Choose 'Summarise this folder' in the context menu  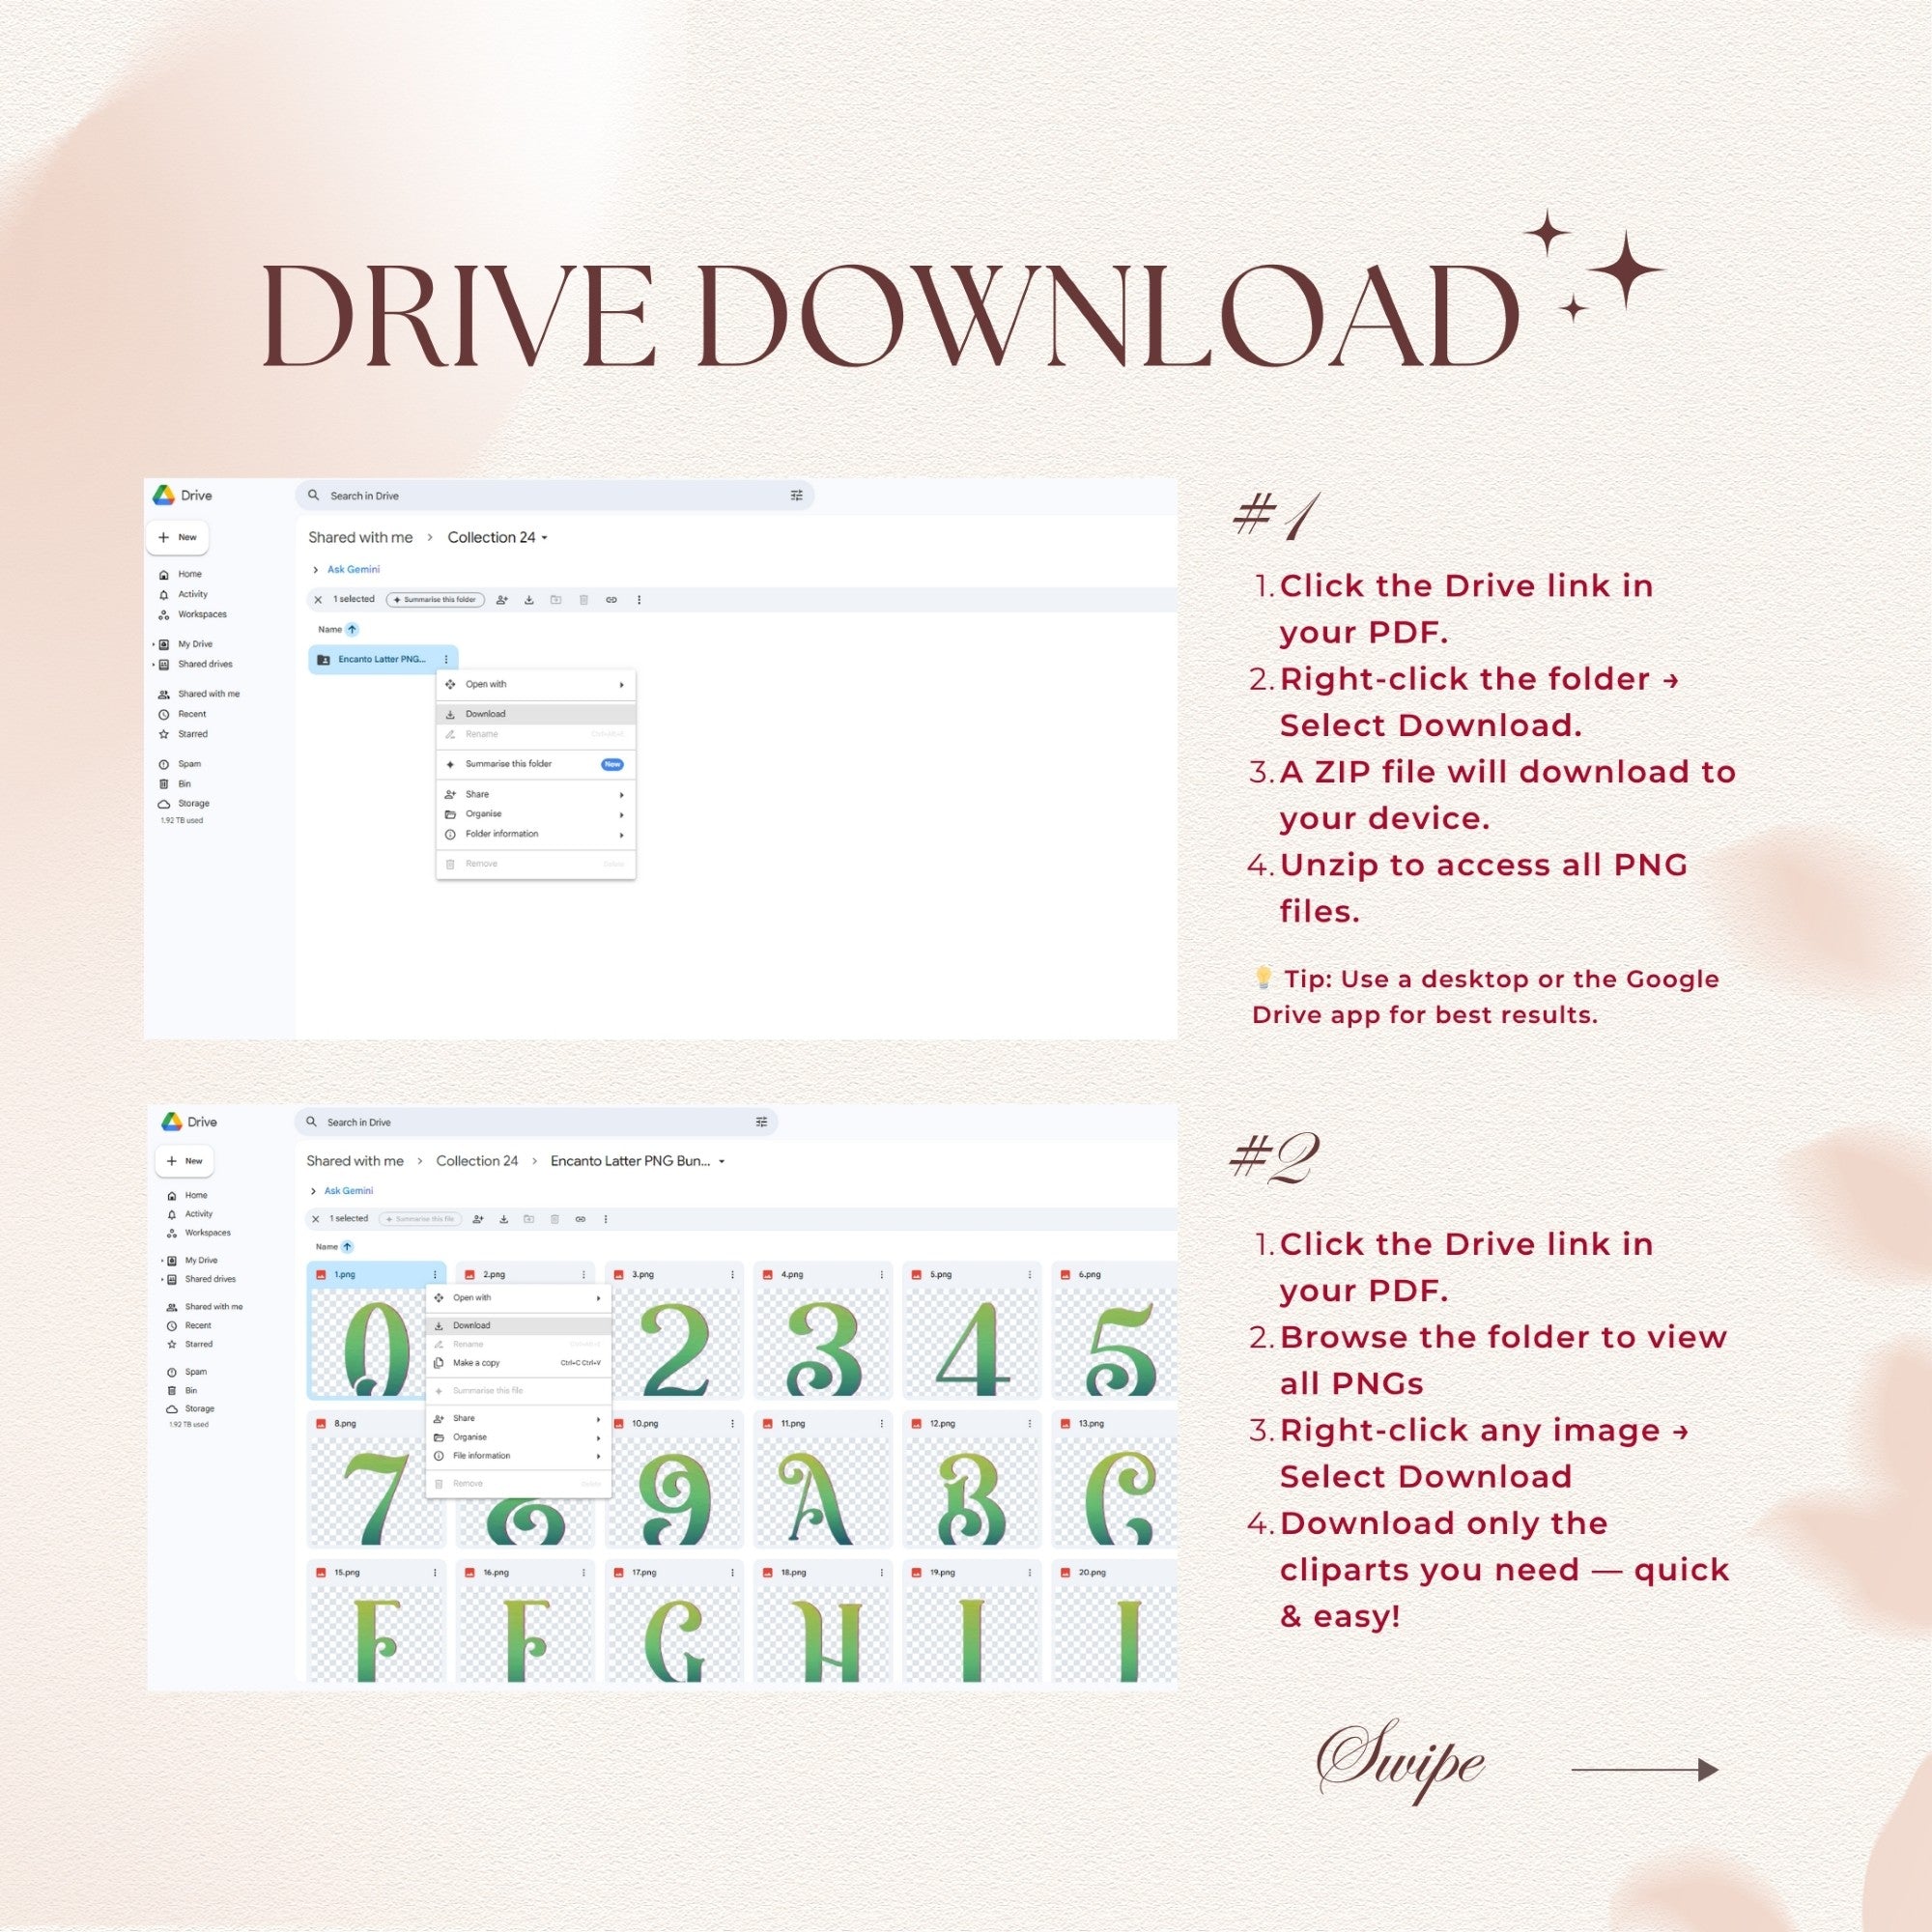[536, 764]
